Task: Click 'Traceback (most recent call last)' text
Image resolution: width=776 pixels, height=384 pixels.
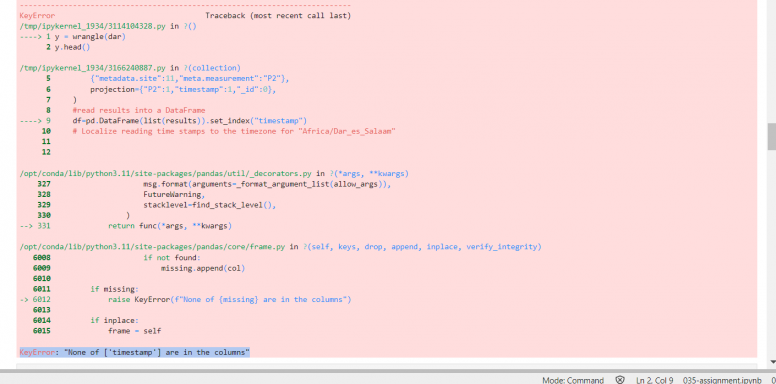Action: point(278,16)
